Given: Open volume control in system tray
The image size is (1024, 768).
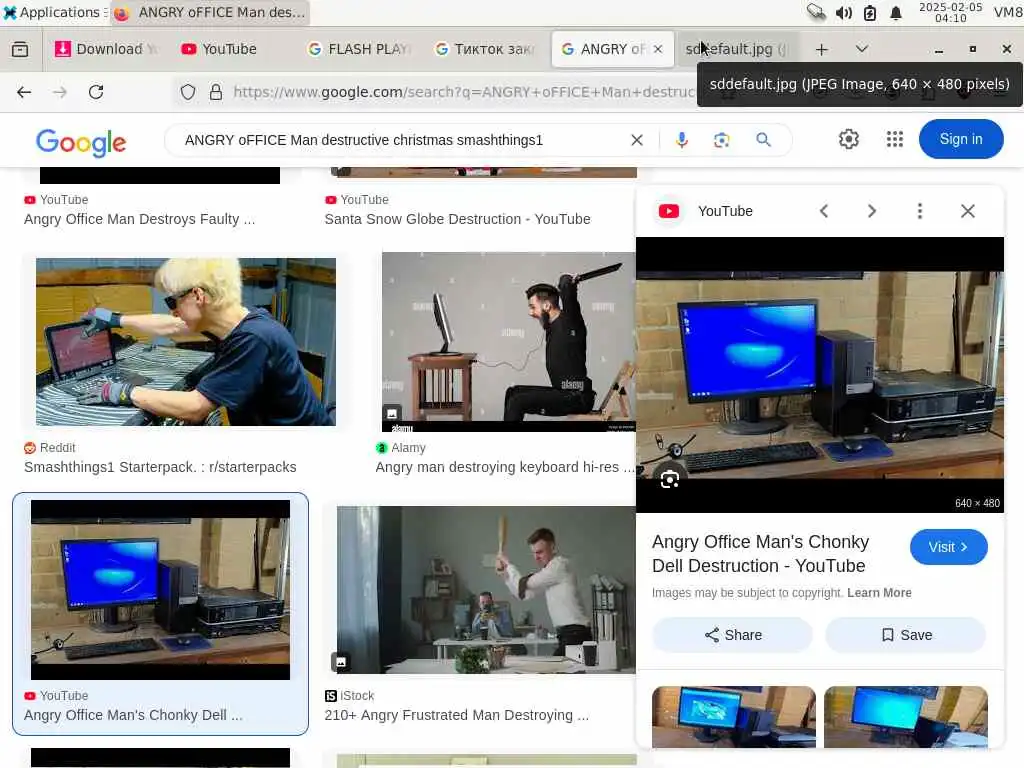Looking at the screenshot, I should (x=844, y=12).
